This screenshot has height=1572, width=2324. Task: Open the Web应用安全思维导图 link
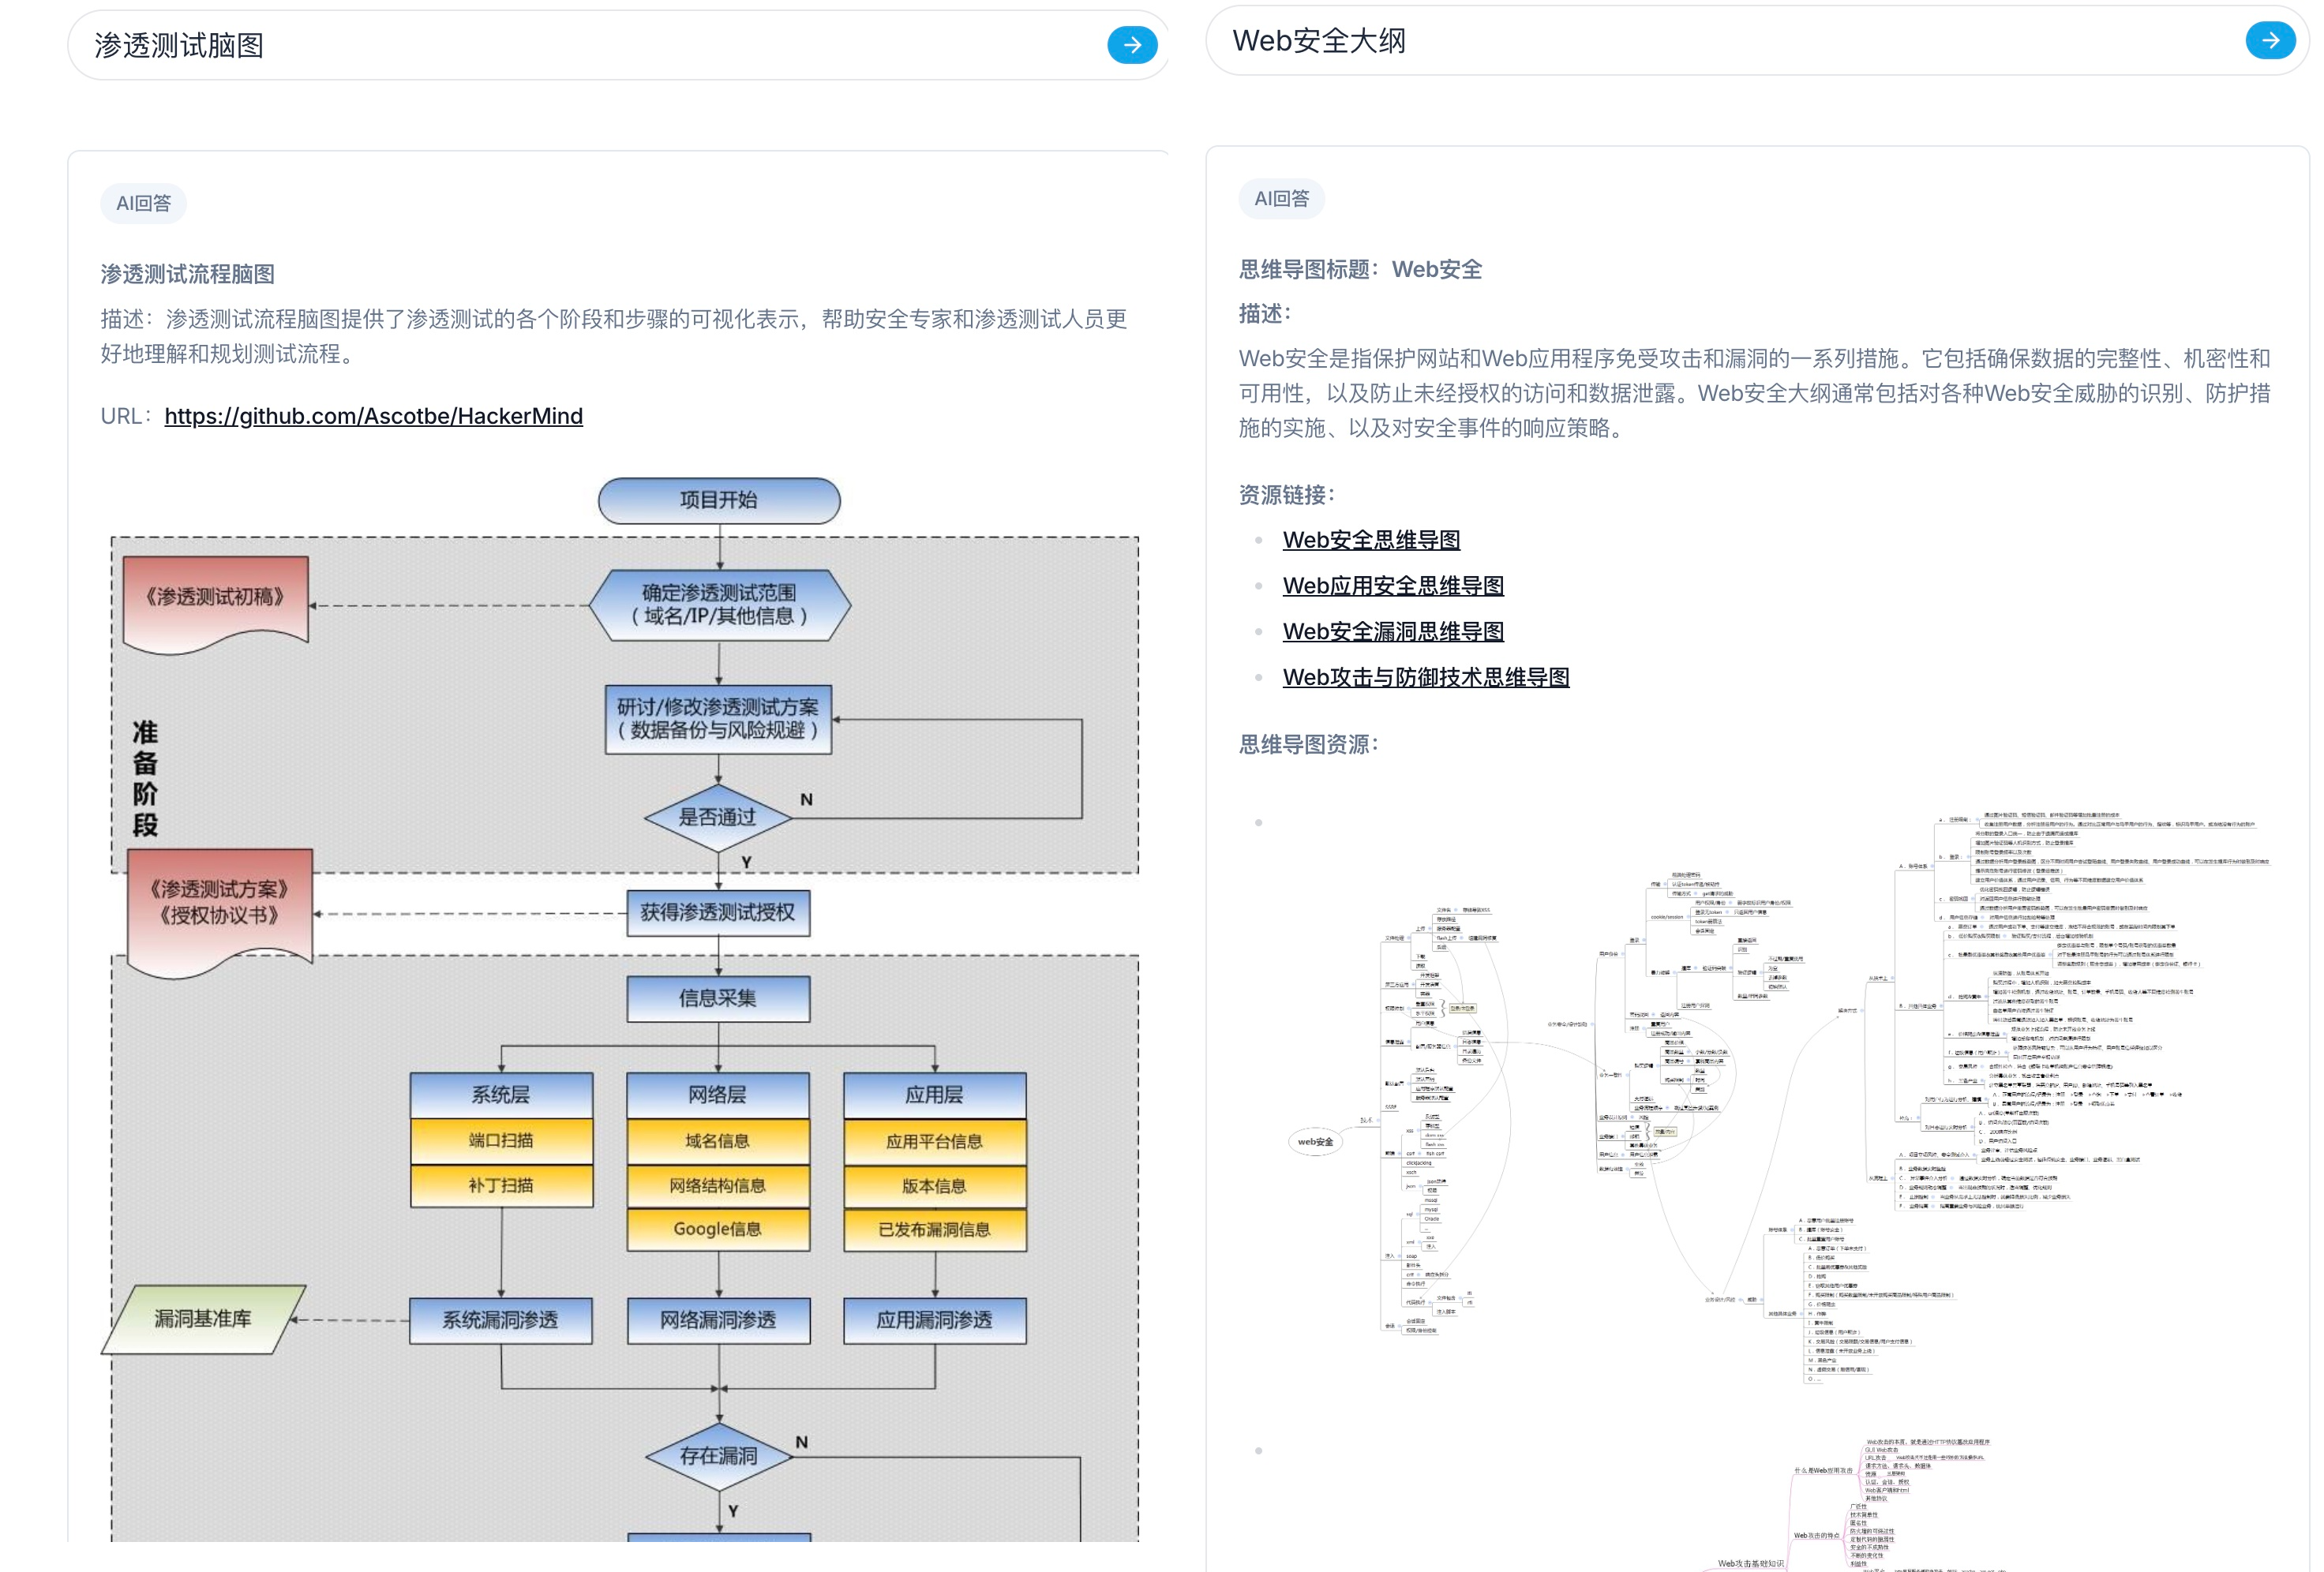coord(1393,586)
